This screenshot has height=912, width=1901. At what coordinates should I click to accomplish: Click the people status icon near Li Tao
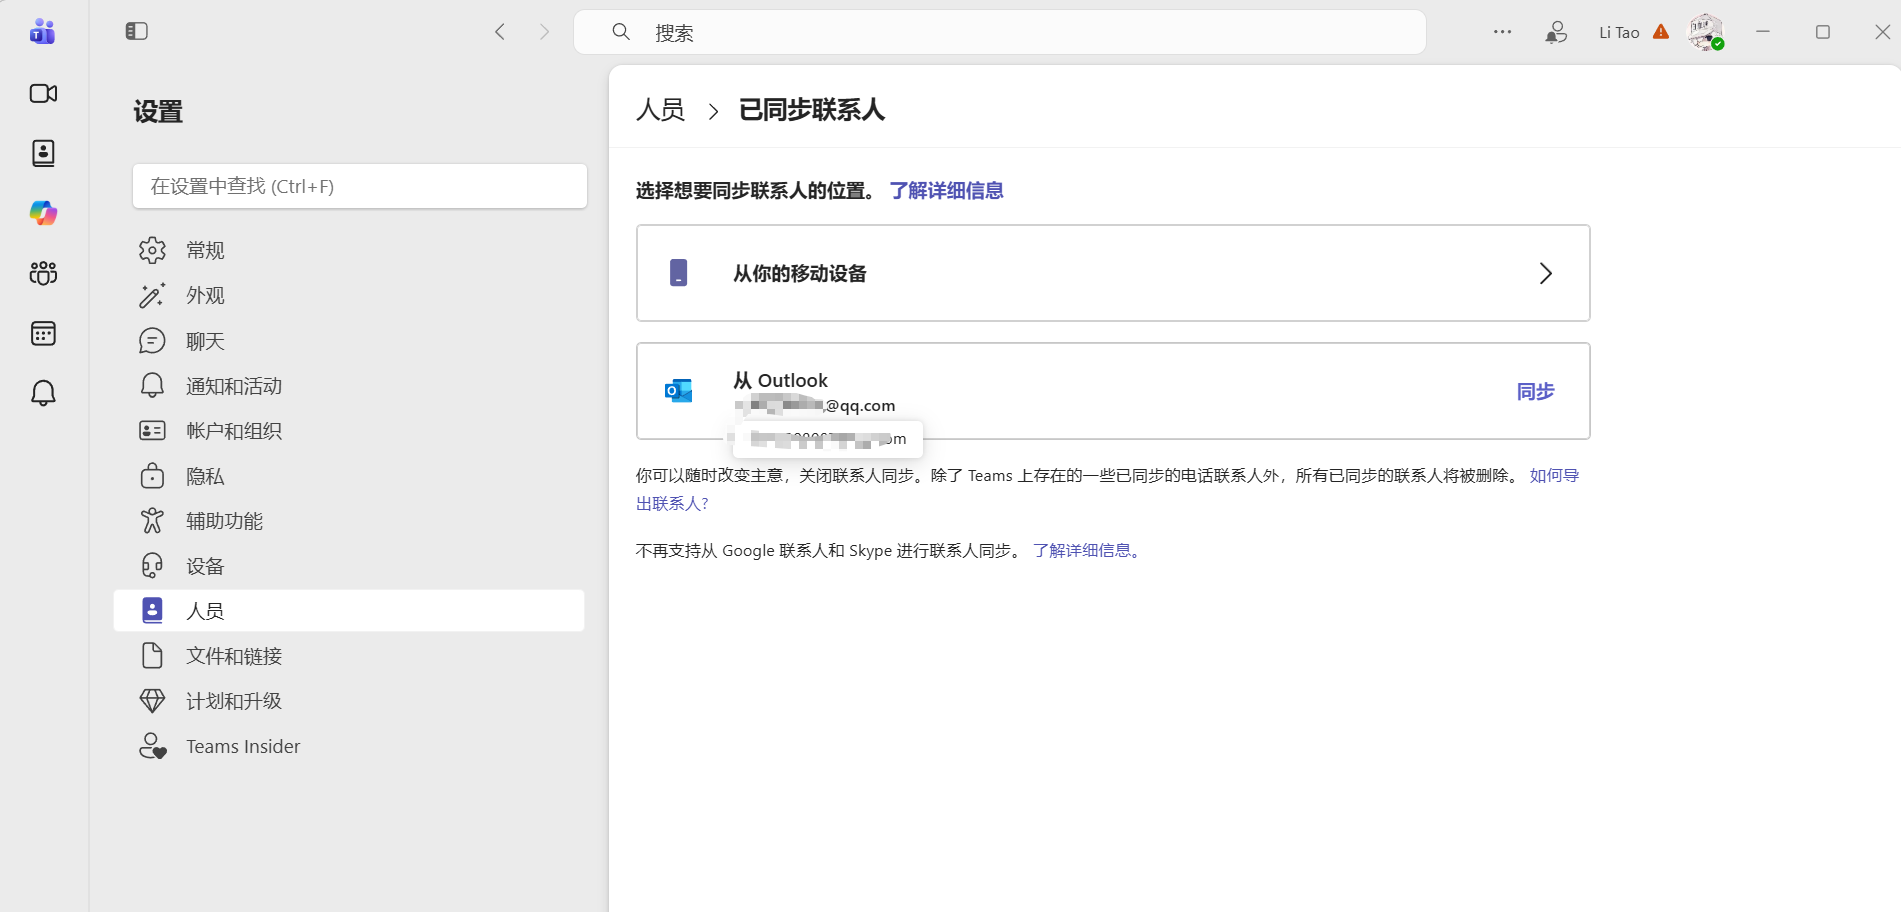(1556, 32)
